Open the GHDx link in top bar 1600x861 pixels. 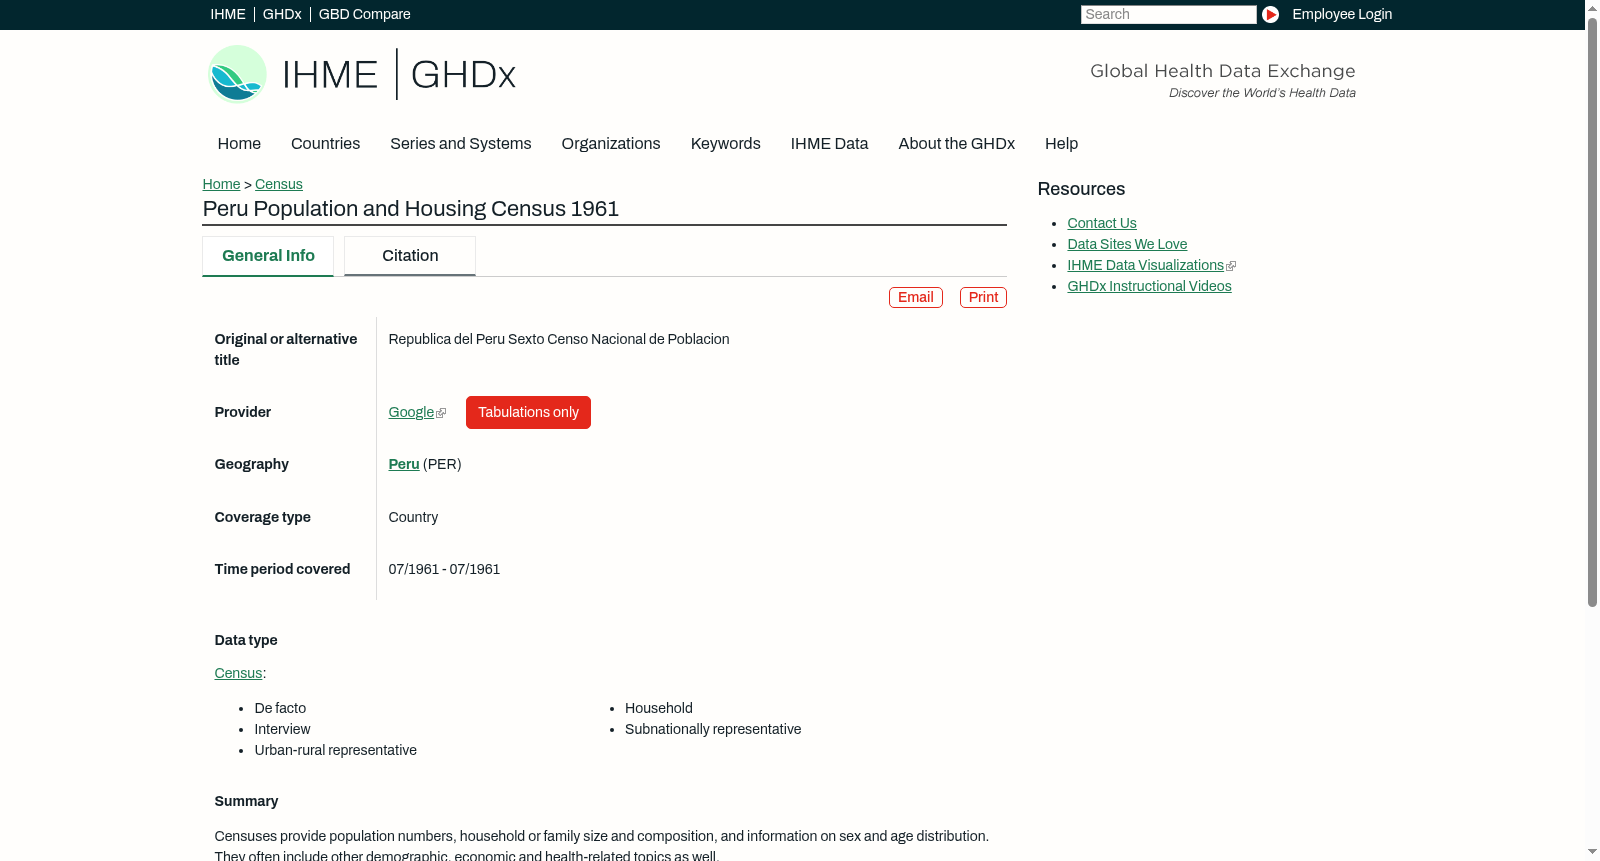(282, 14)
